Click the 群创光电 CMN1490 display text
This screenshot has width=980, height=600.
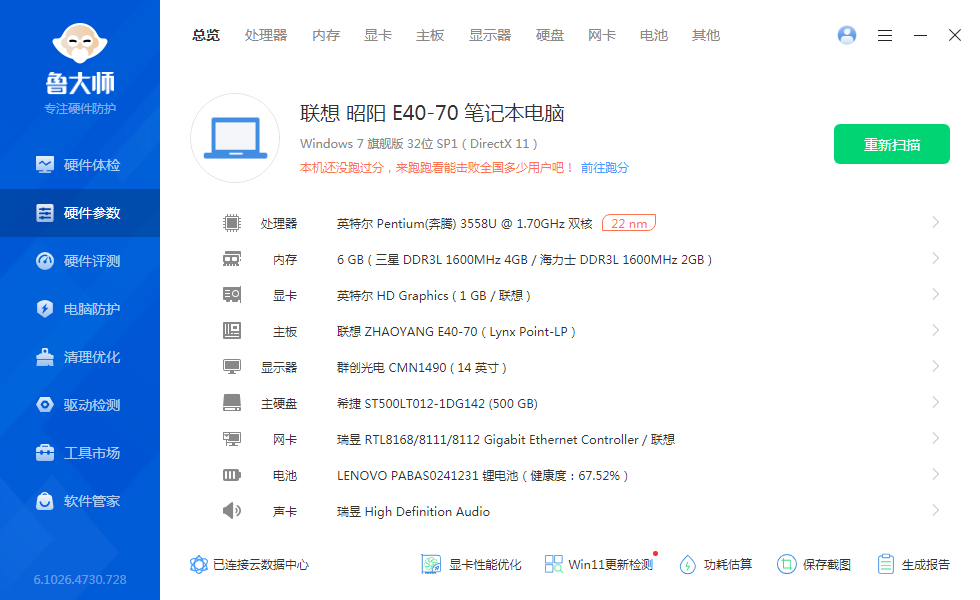(x=421, y=368)
